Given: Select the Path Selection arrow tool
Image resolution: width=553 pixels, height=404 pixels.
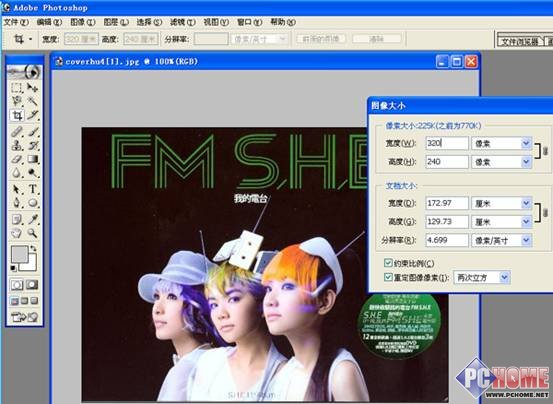Looking at the screenshot, I should pos(17,189).
